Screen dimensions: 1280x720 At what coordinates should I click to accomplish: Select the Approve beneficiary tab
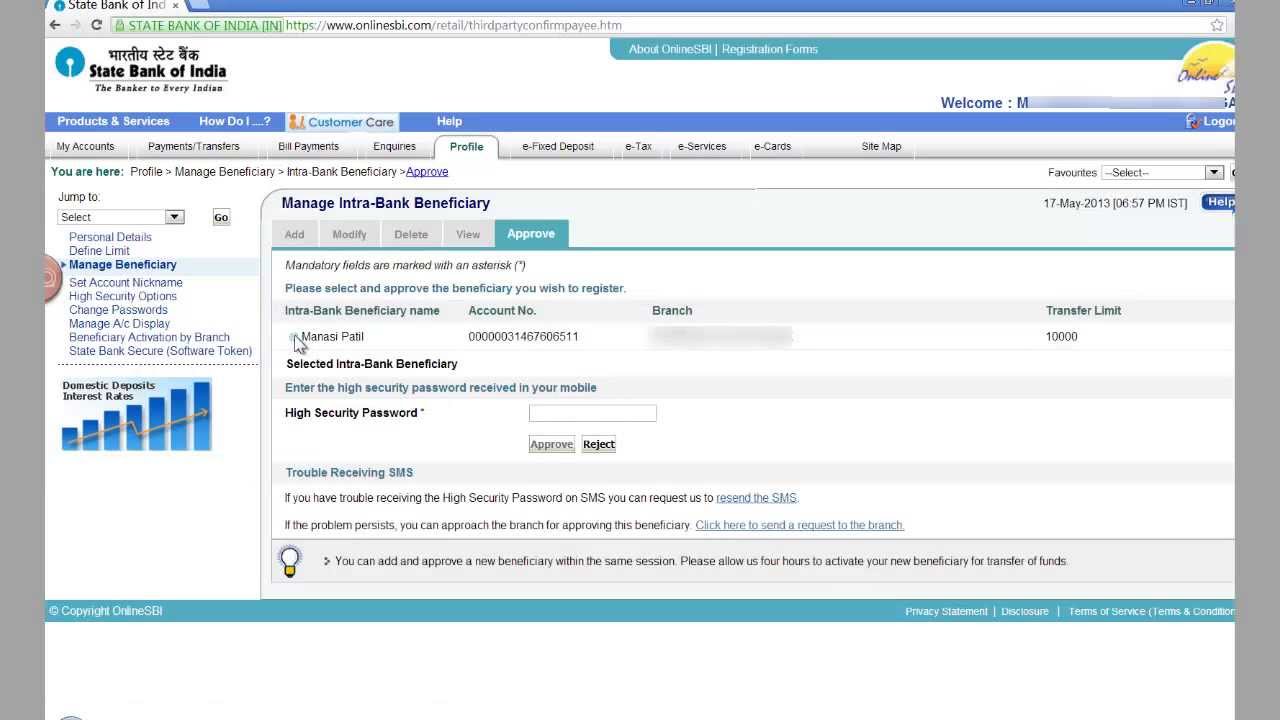[x=531, y=233]
